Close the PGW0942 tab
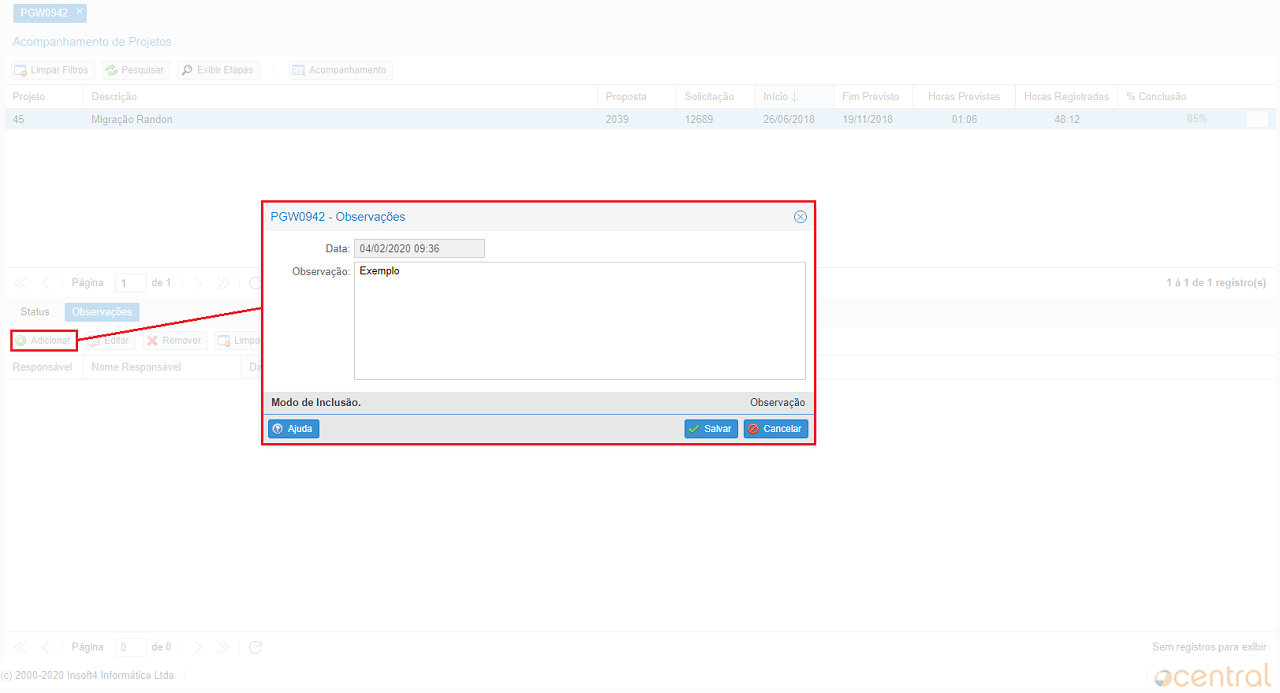1280x693 pixels. [x=80, y=11]
